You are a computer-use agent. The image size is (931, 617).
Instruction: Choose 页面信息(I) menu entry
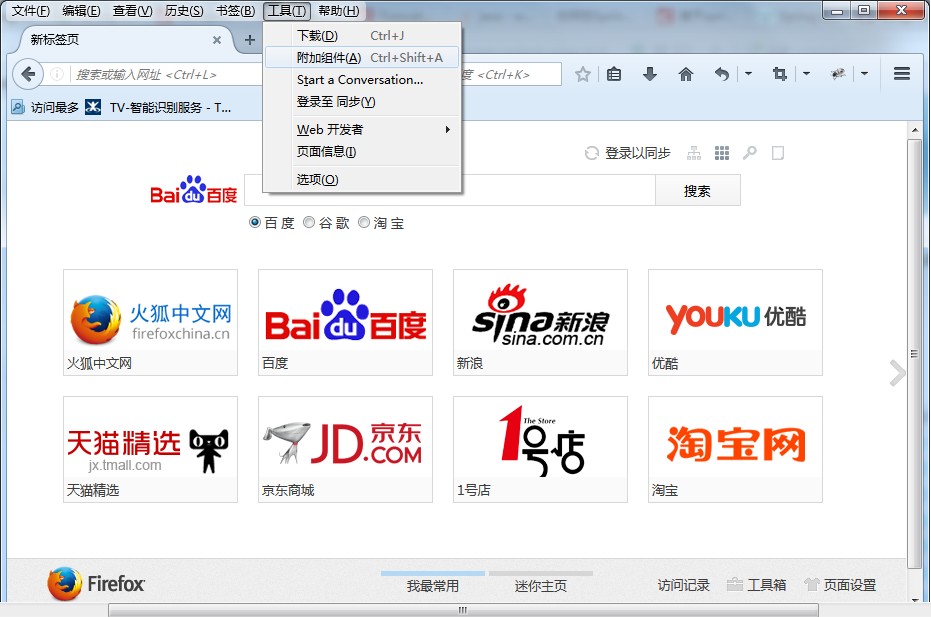[362, 151]
